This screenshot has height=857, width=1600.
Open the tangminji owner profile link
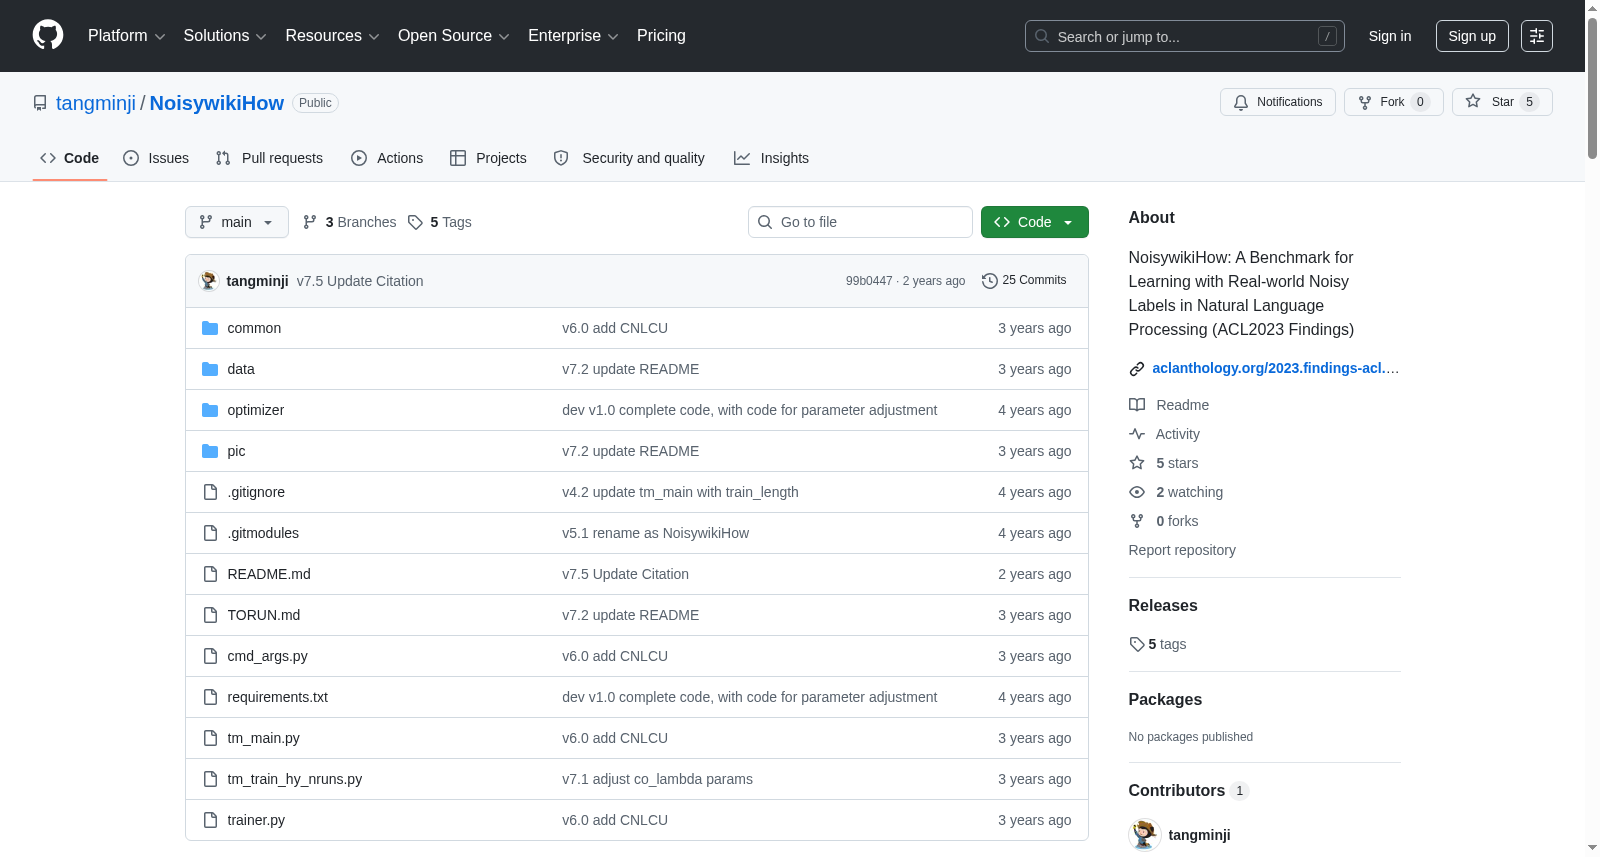96,103
